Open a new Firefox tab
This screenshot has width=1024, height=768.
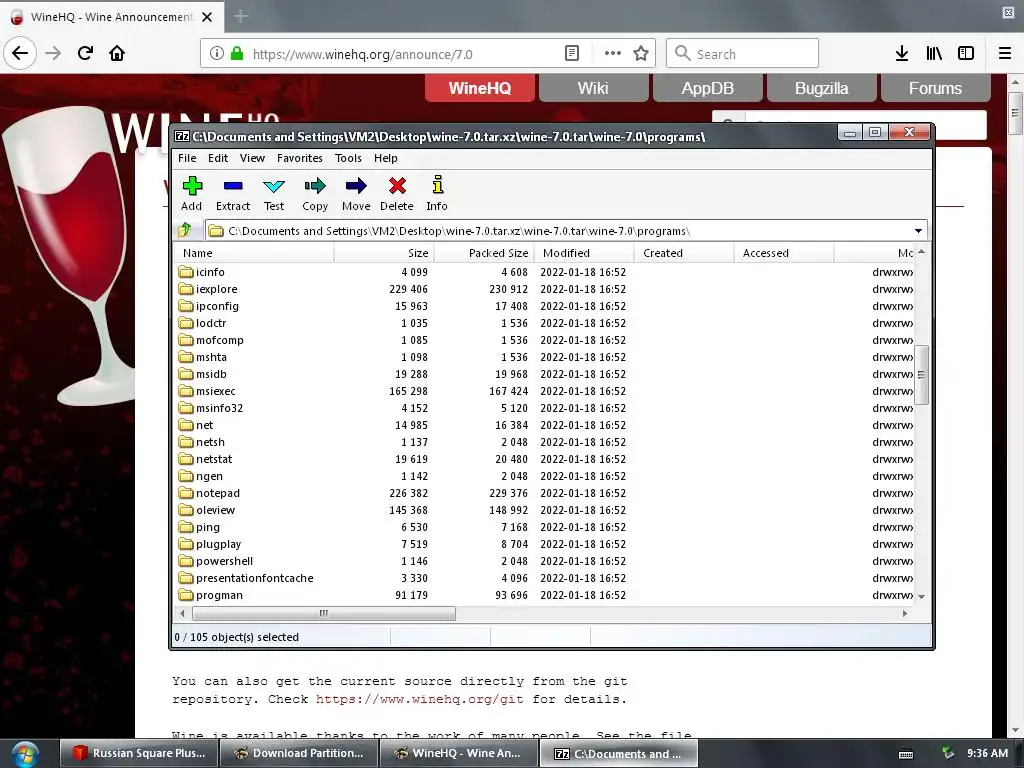tap(241, 16)
